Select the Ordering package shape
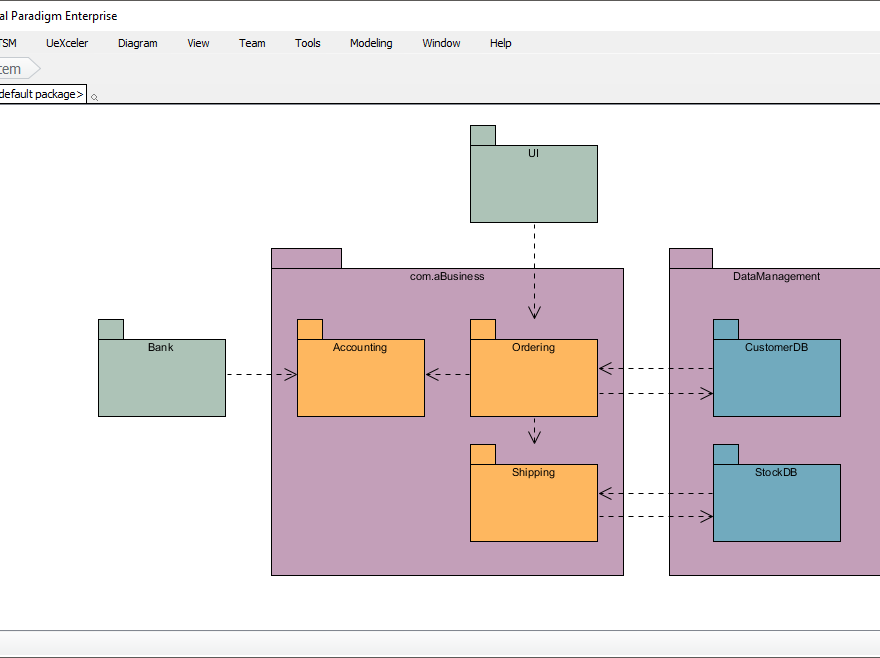This screenshot has height=658, width=880. click(x=533, y=377)
